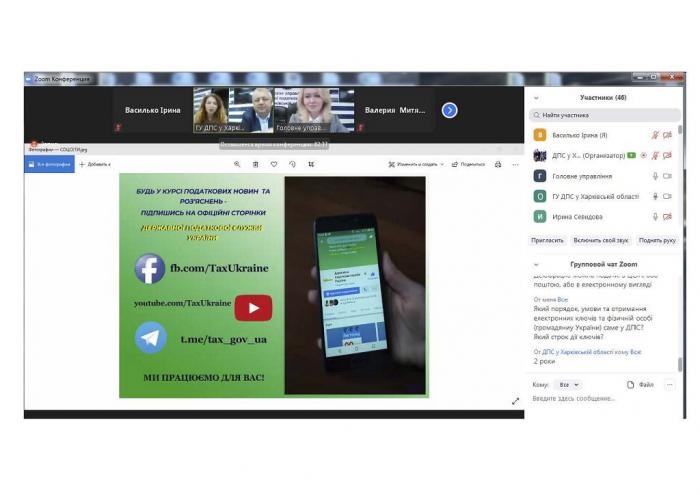Click the Найти участника search field
This screenshot has width=700, height=495.
[x=603, y=115]
